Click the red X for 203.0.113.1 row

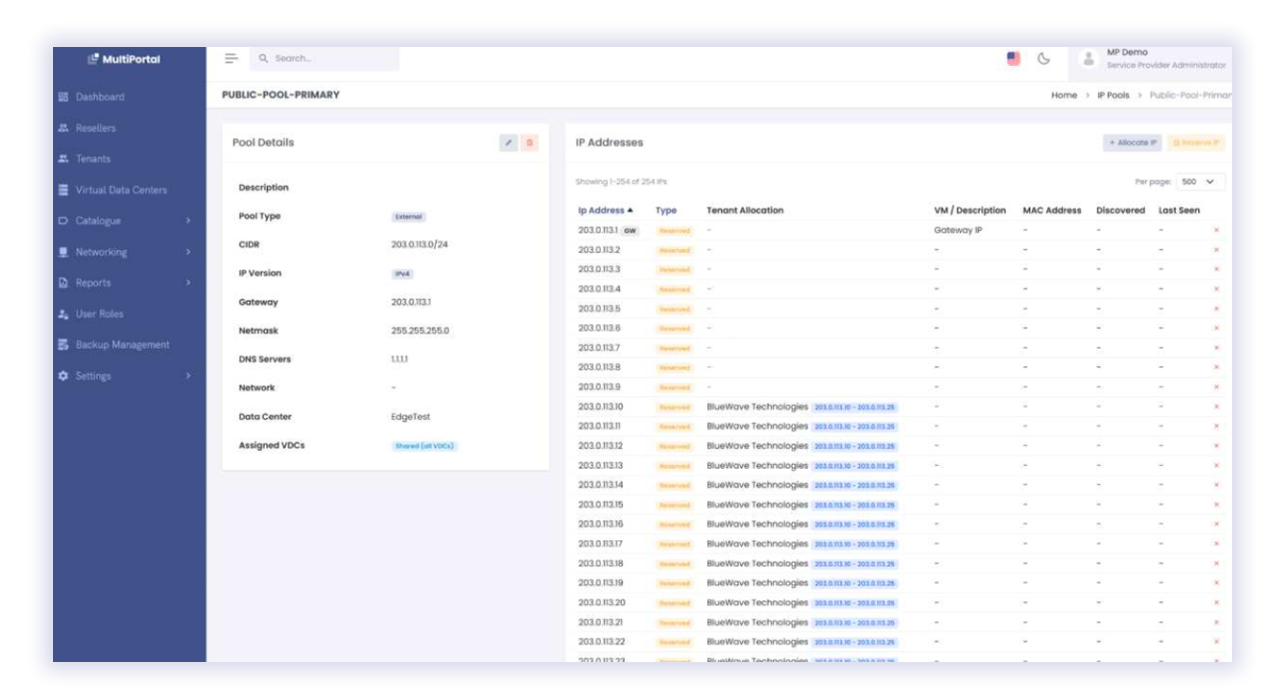(x=1216, y=231)
